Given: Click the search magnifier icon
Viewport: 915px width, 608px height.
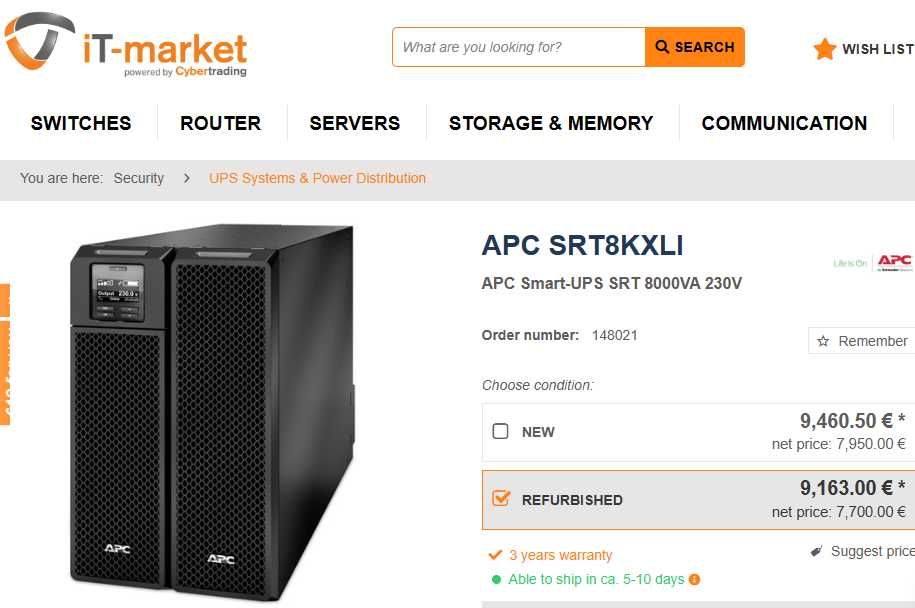Looking at the screenshot, I should pyautogui.click(x=662, y=47).
